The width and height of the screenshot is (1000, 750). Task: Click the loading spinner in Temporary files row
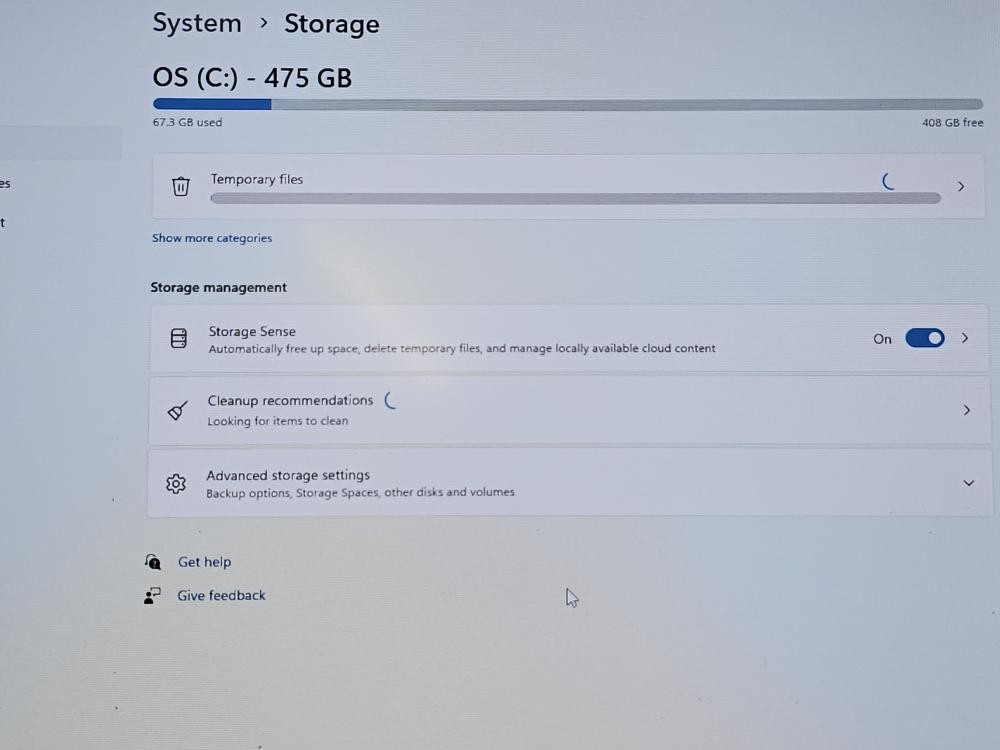[888, 181]
